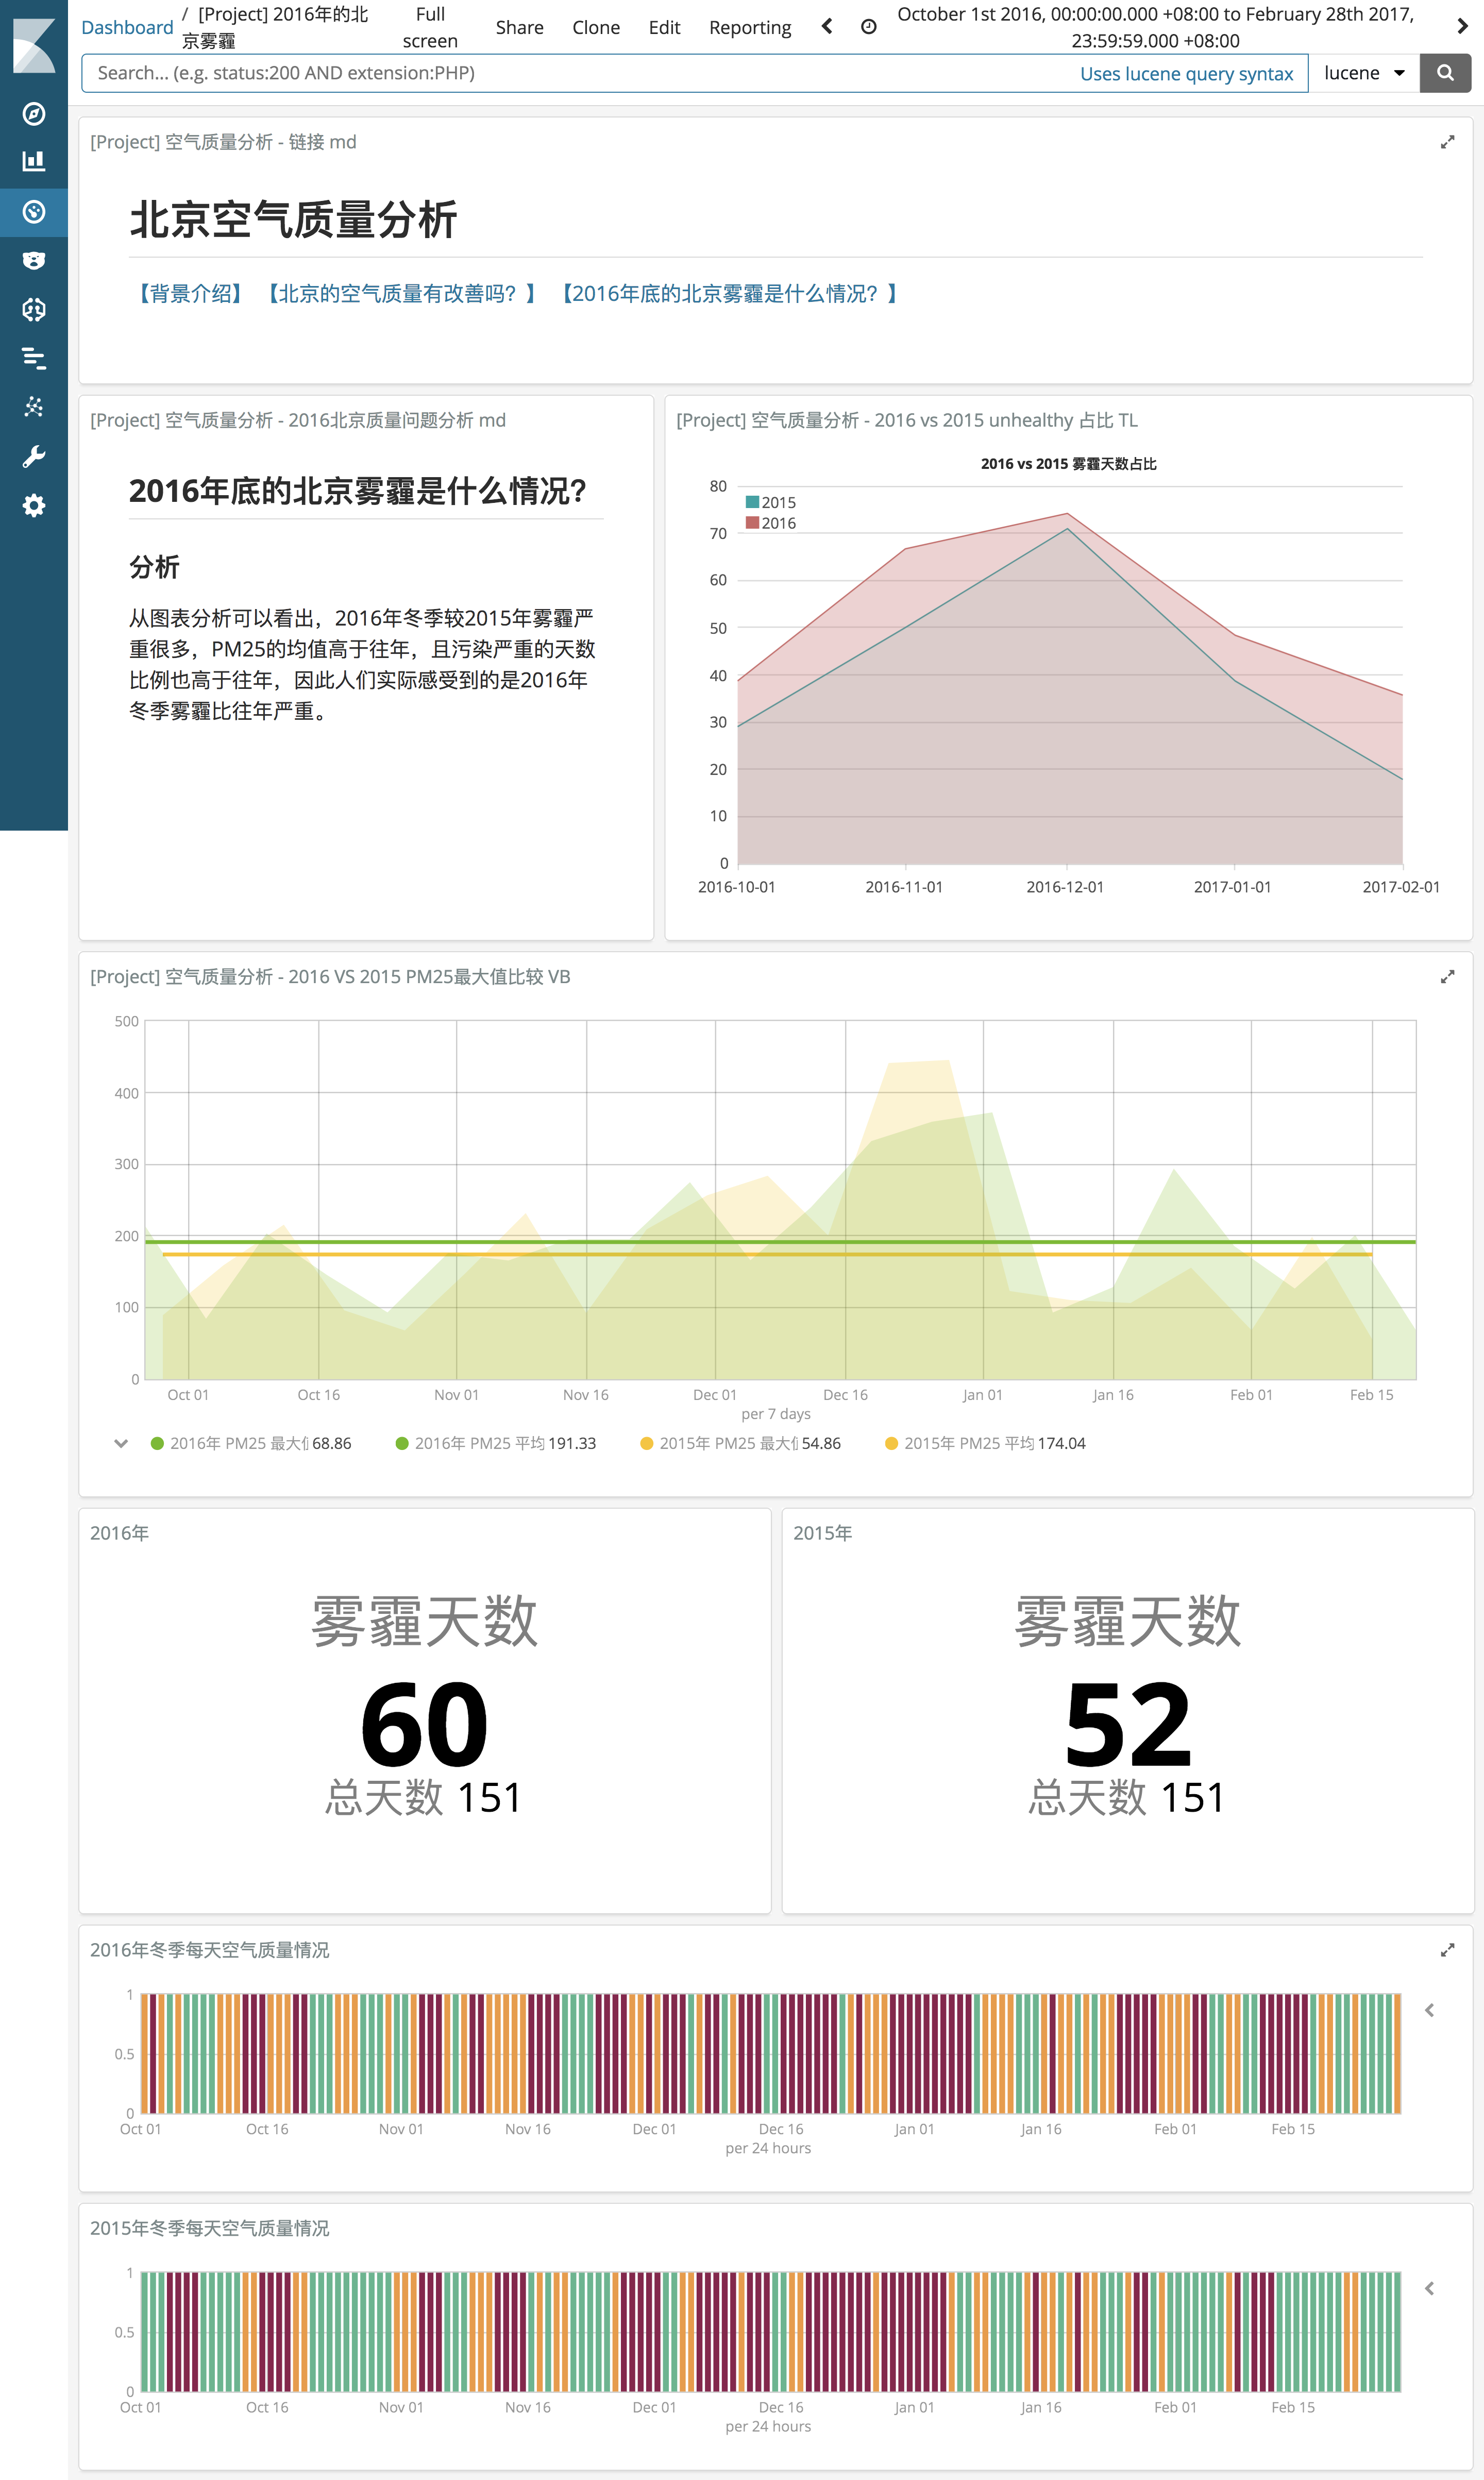The image size is (1484, 2480).
Task: Open lucene query language dropdown
Action: (1364, 73)
